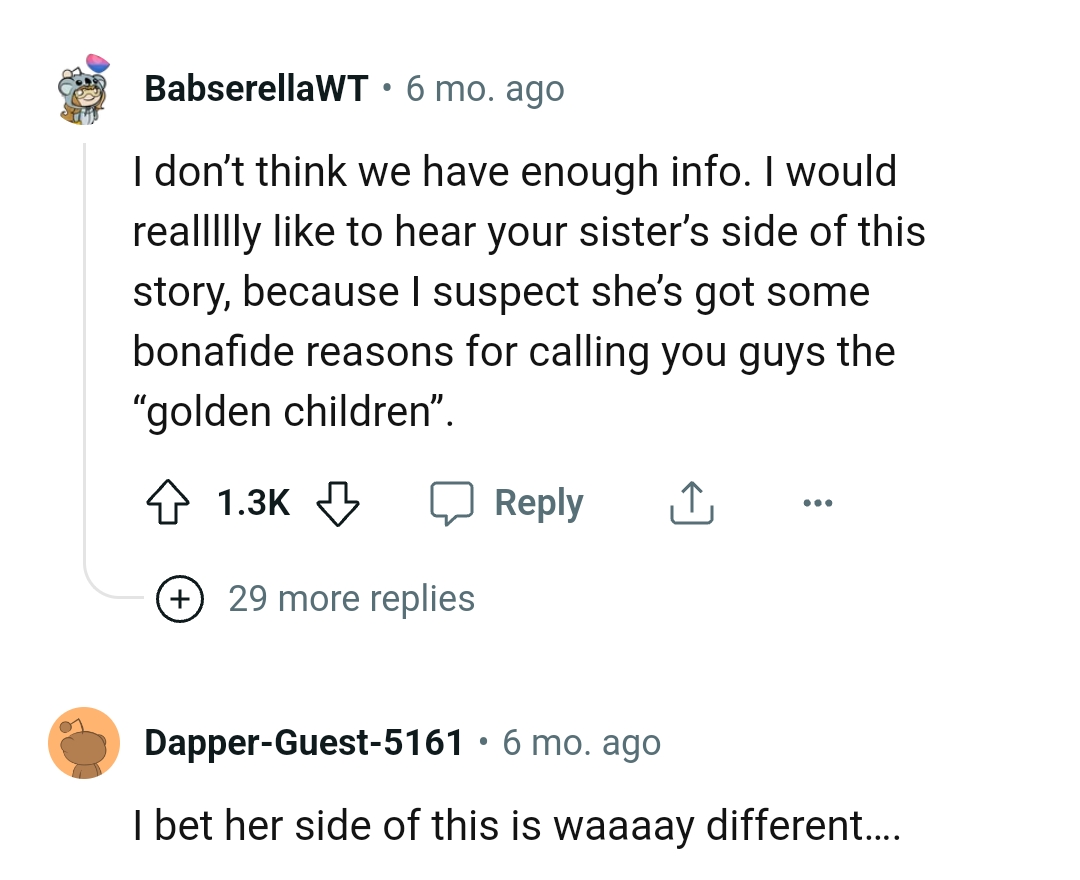Screen dimensions: 1080x880
Task: Click the plus icon next to more replies
Action: (x=180, y=598)
